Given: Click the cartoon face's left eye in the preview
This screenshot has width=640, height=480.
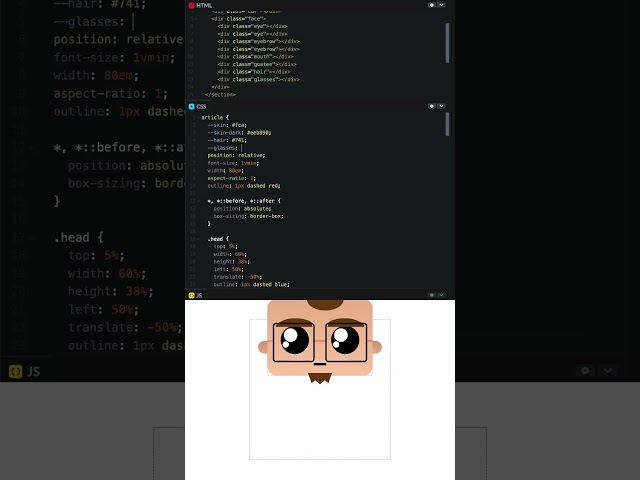Looking at the screenshot, I should [x=295, y=340].
